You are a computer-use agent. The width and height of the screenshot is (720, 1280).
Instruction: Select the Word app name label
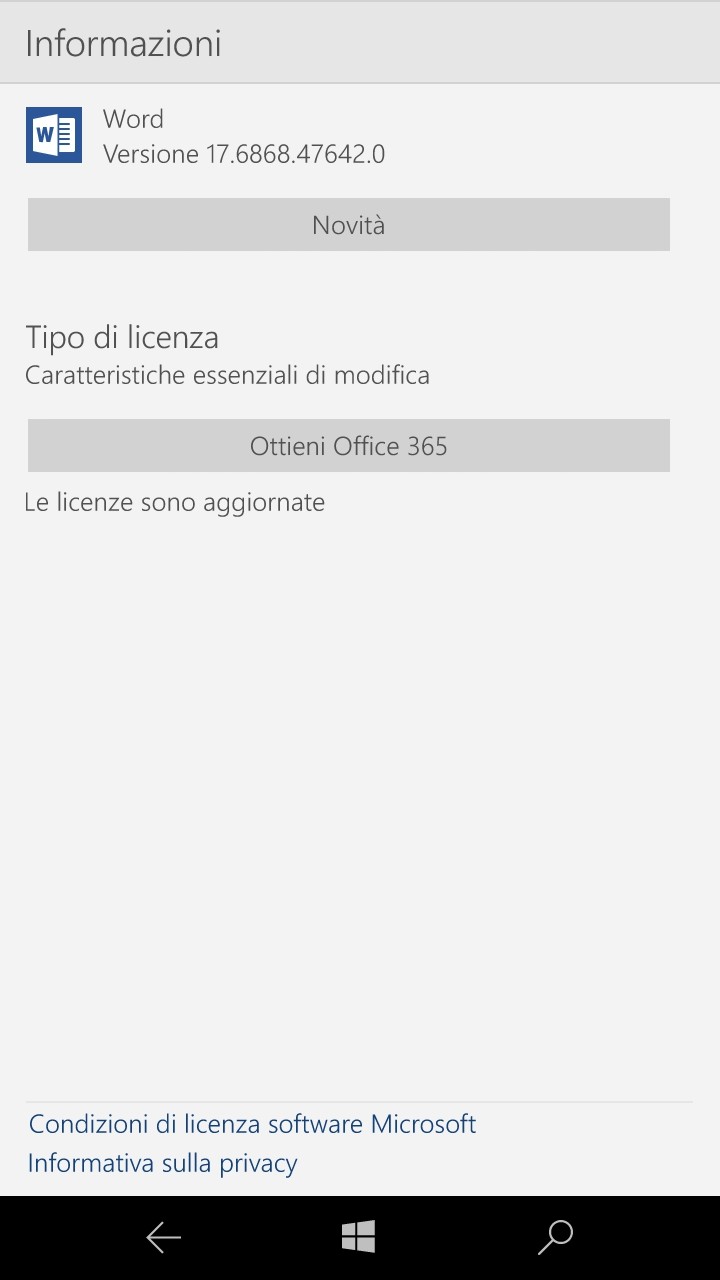pyautogui.click(x=133, y=119)
